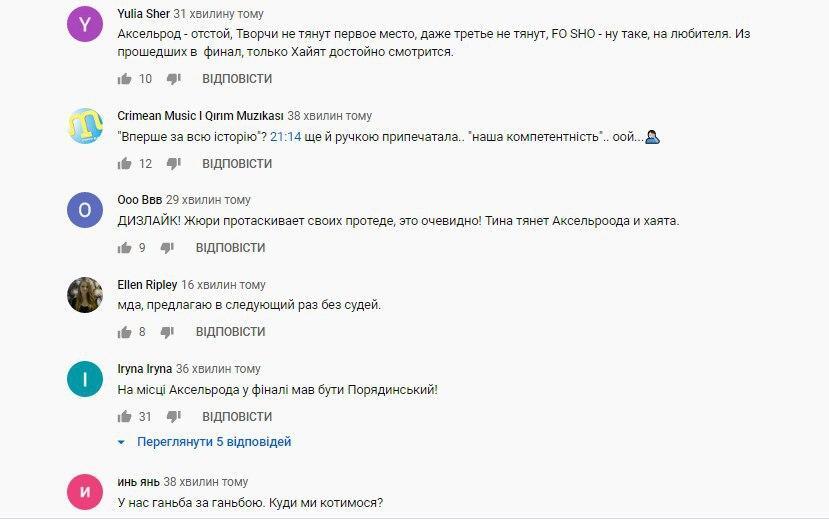
Task: Open the инь янь user avatar
Action: click(x=85, y=491)
